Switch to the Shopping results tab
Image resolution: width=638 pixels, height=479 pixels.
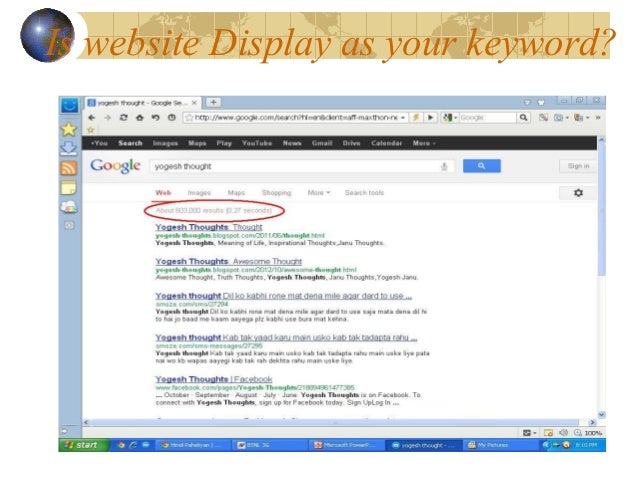[x=276, y=192]
